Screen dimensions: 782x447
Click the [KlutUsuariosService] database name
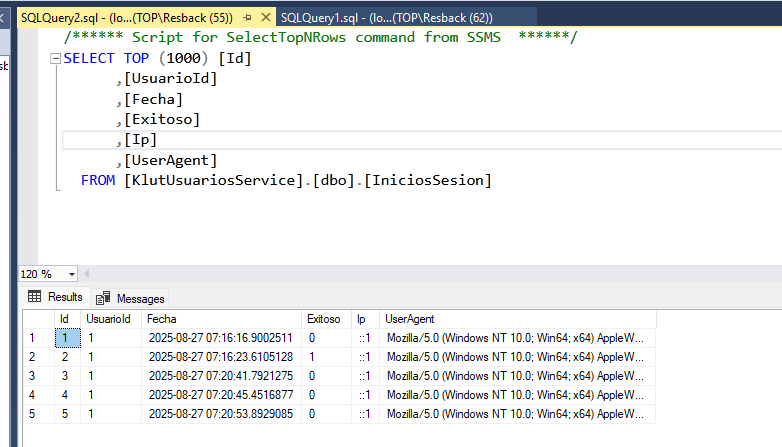click(213, 181)
